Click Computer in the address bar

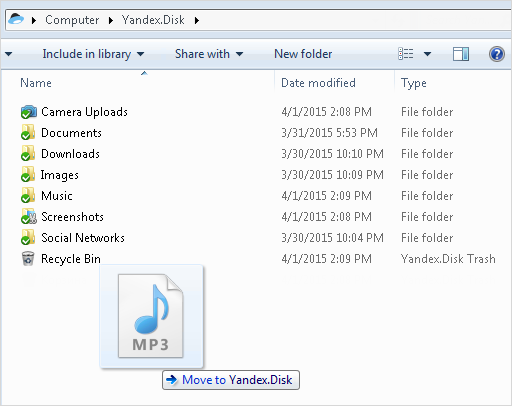coord(72,20)
